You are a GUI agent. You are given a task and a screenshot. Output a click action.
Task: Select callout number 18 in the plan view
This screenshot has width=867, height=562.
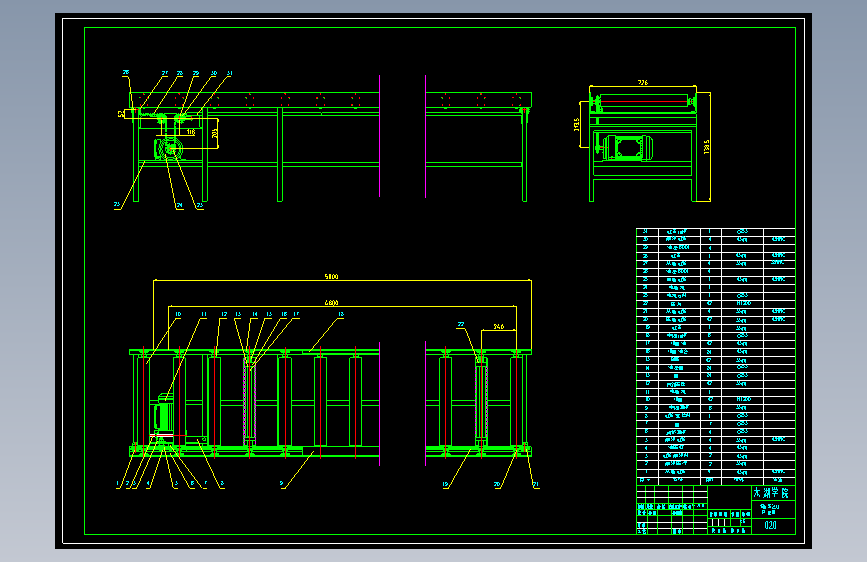point(341,314)
